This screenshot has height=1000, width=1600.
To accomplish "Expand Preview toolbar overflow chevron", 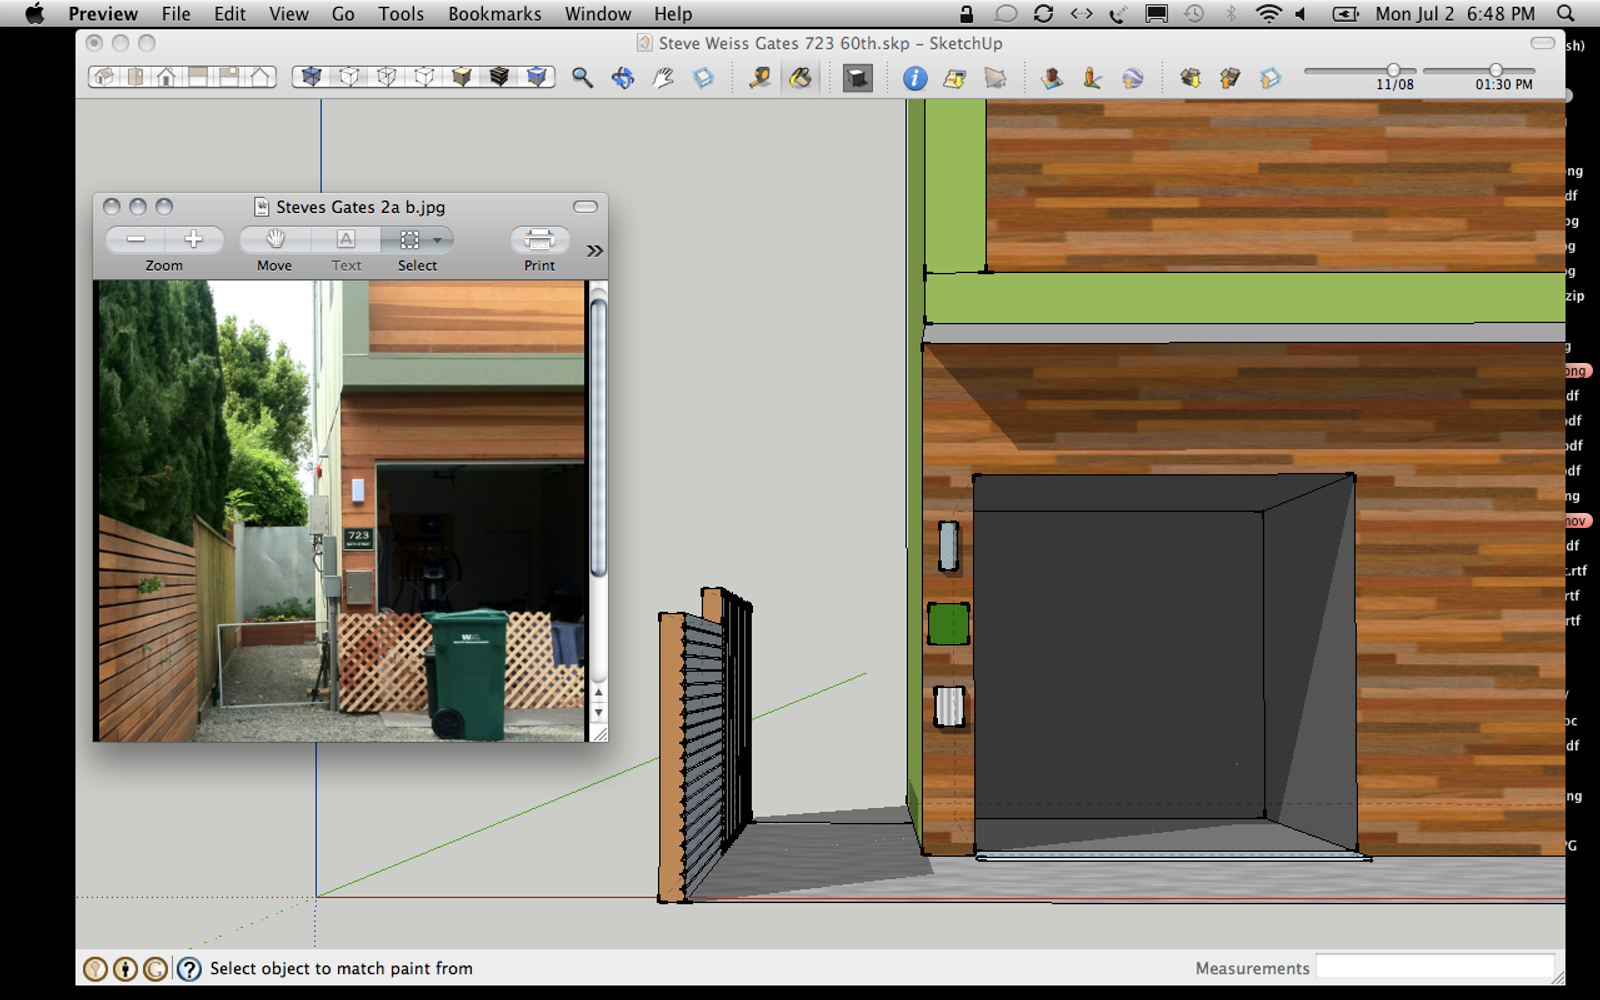I will (x=595, y=251).
